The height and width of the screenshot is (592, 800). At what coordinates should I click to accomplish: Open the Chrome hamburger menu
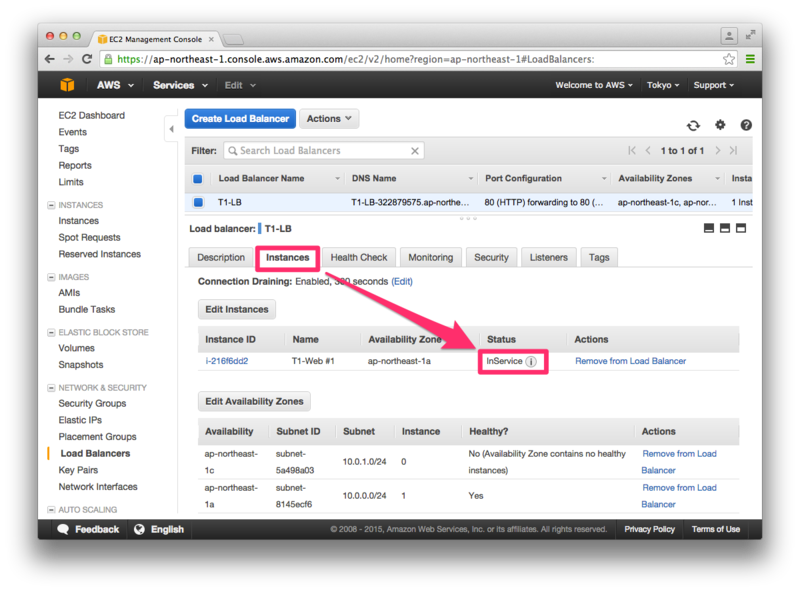(x=750, y=59)
